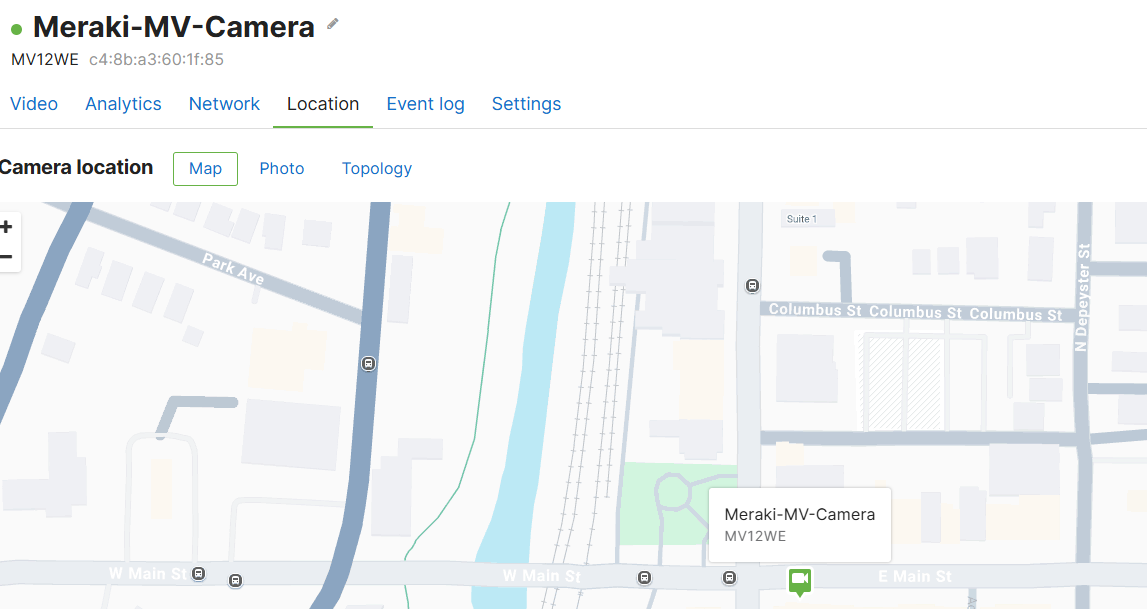1147x609 pixels.
Task: Open the camera Settings tab
Action: click(x=527, y=104)
